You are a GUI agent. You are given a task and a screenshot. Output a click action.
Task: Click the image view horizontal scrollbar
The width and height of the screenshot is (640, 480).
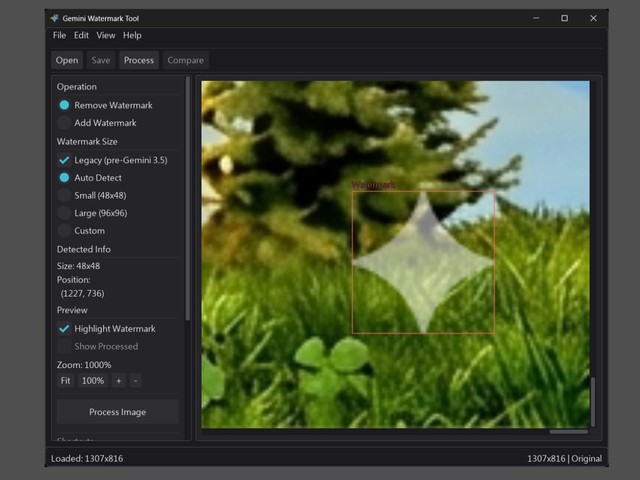(569, 432)
